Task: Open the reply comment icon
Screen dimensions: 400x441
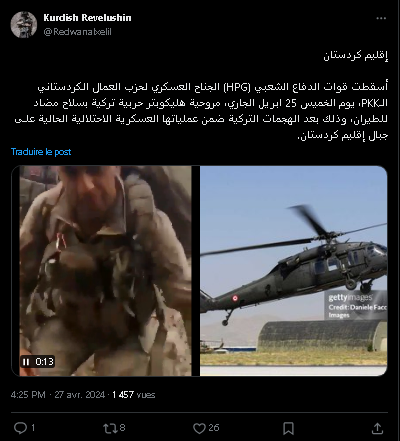Action: click(x=20, y=428)
